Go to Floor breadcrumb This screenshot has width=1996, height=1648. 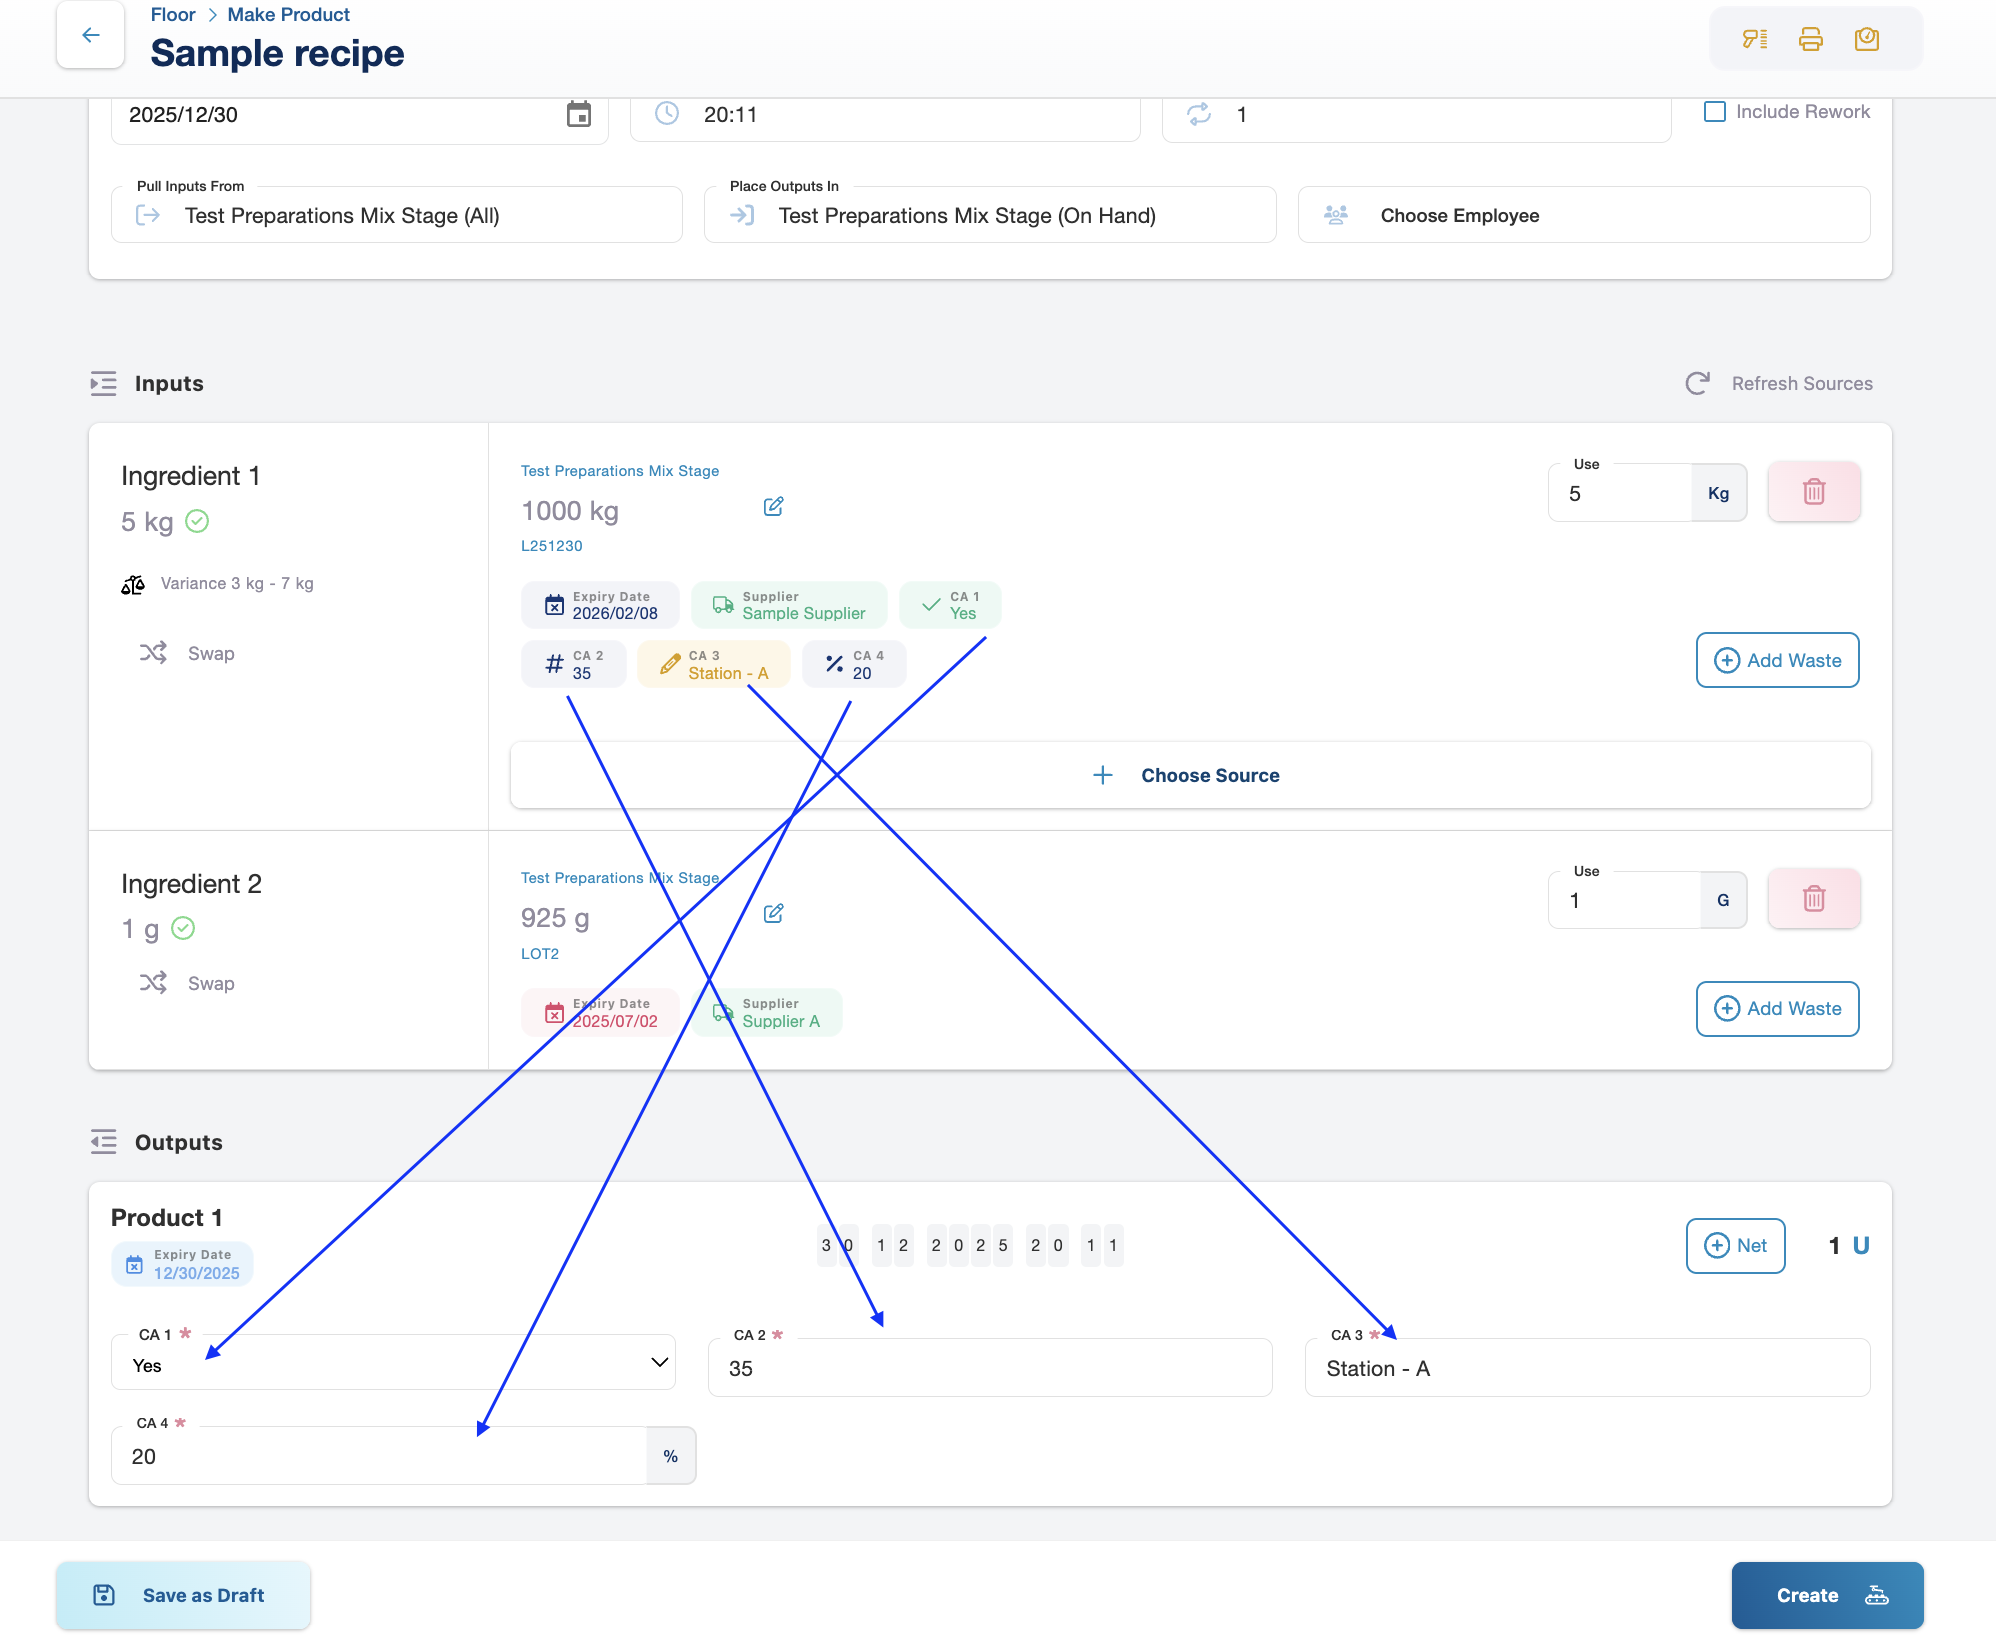(172, 15)
